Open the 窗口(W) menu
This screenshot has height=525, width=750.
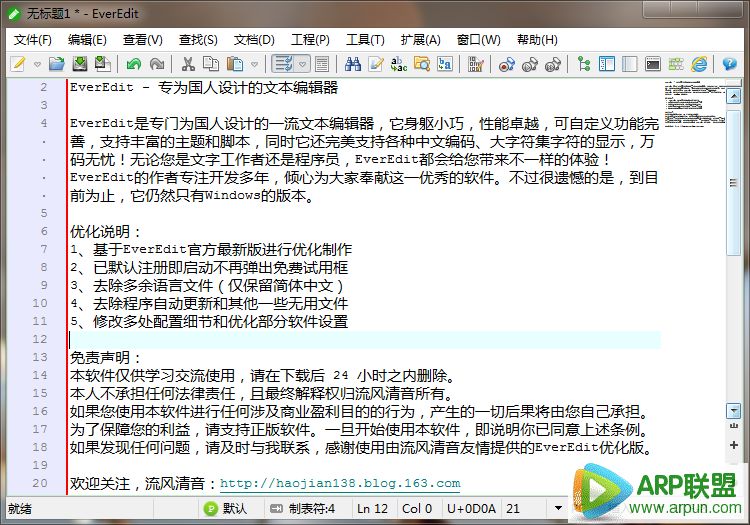pos(478,40)
